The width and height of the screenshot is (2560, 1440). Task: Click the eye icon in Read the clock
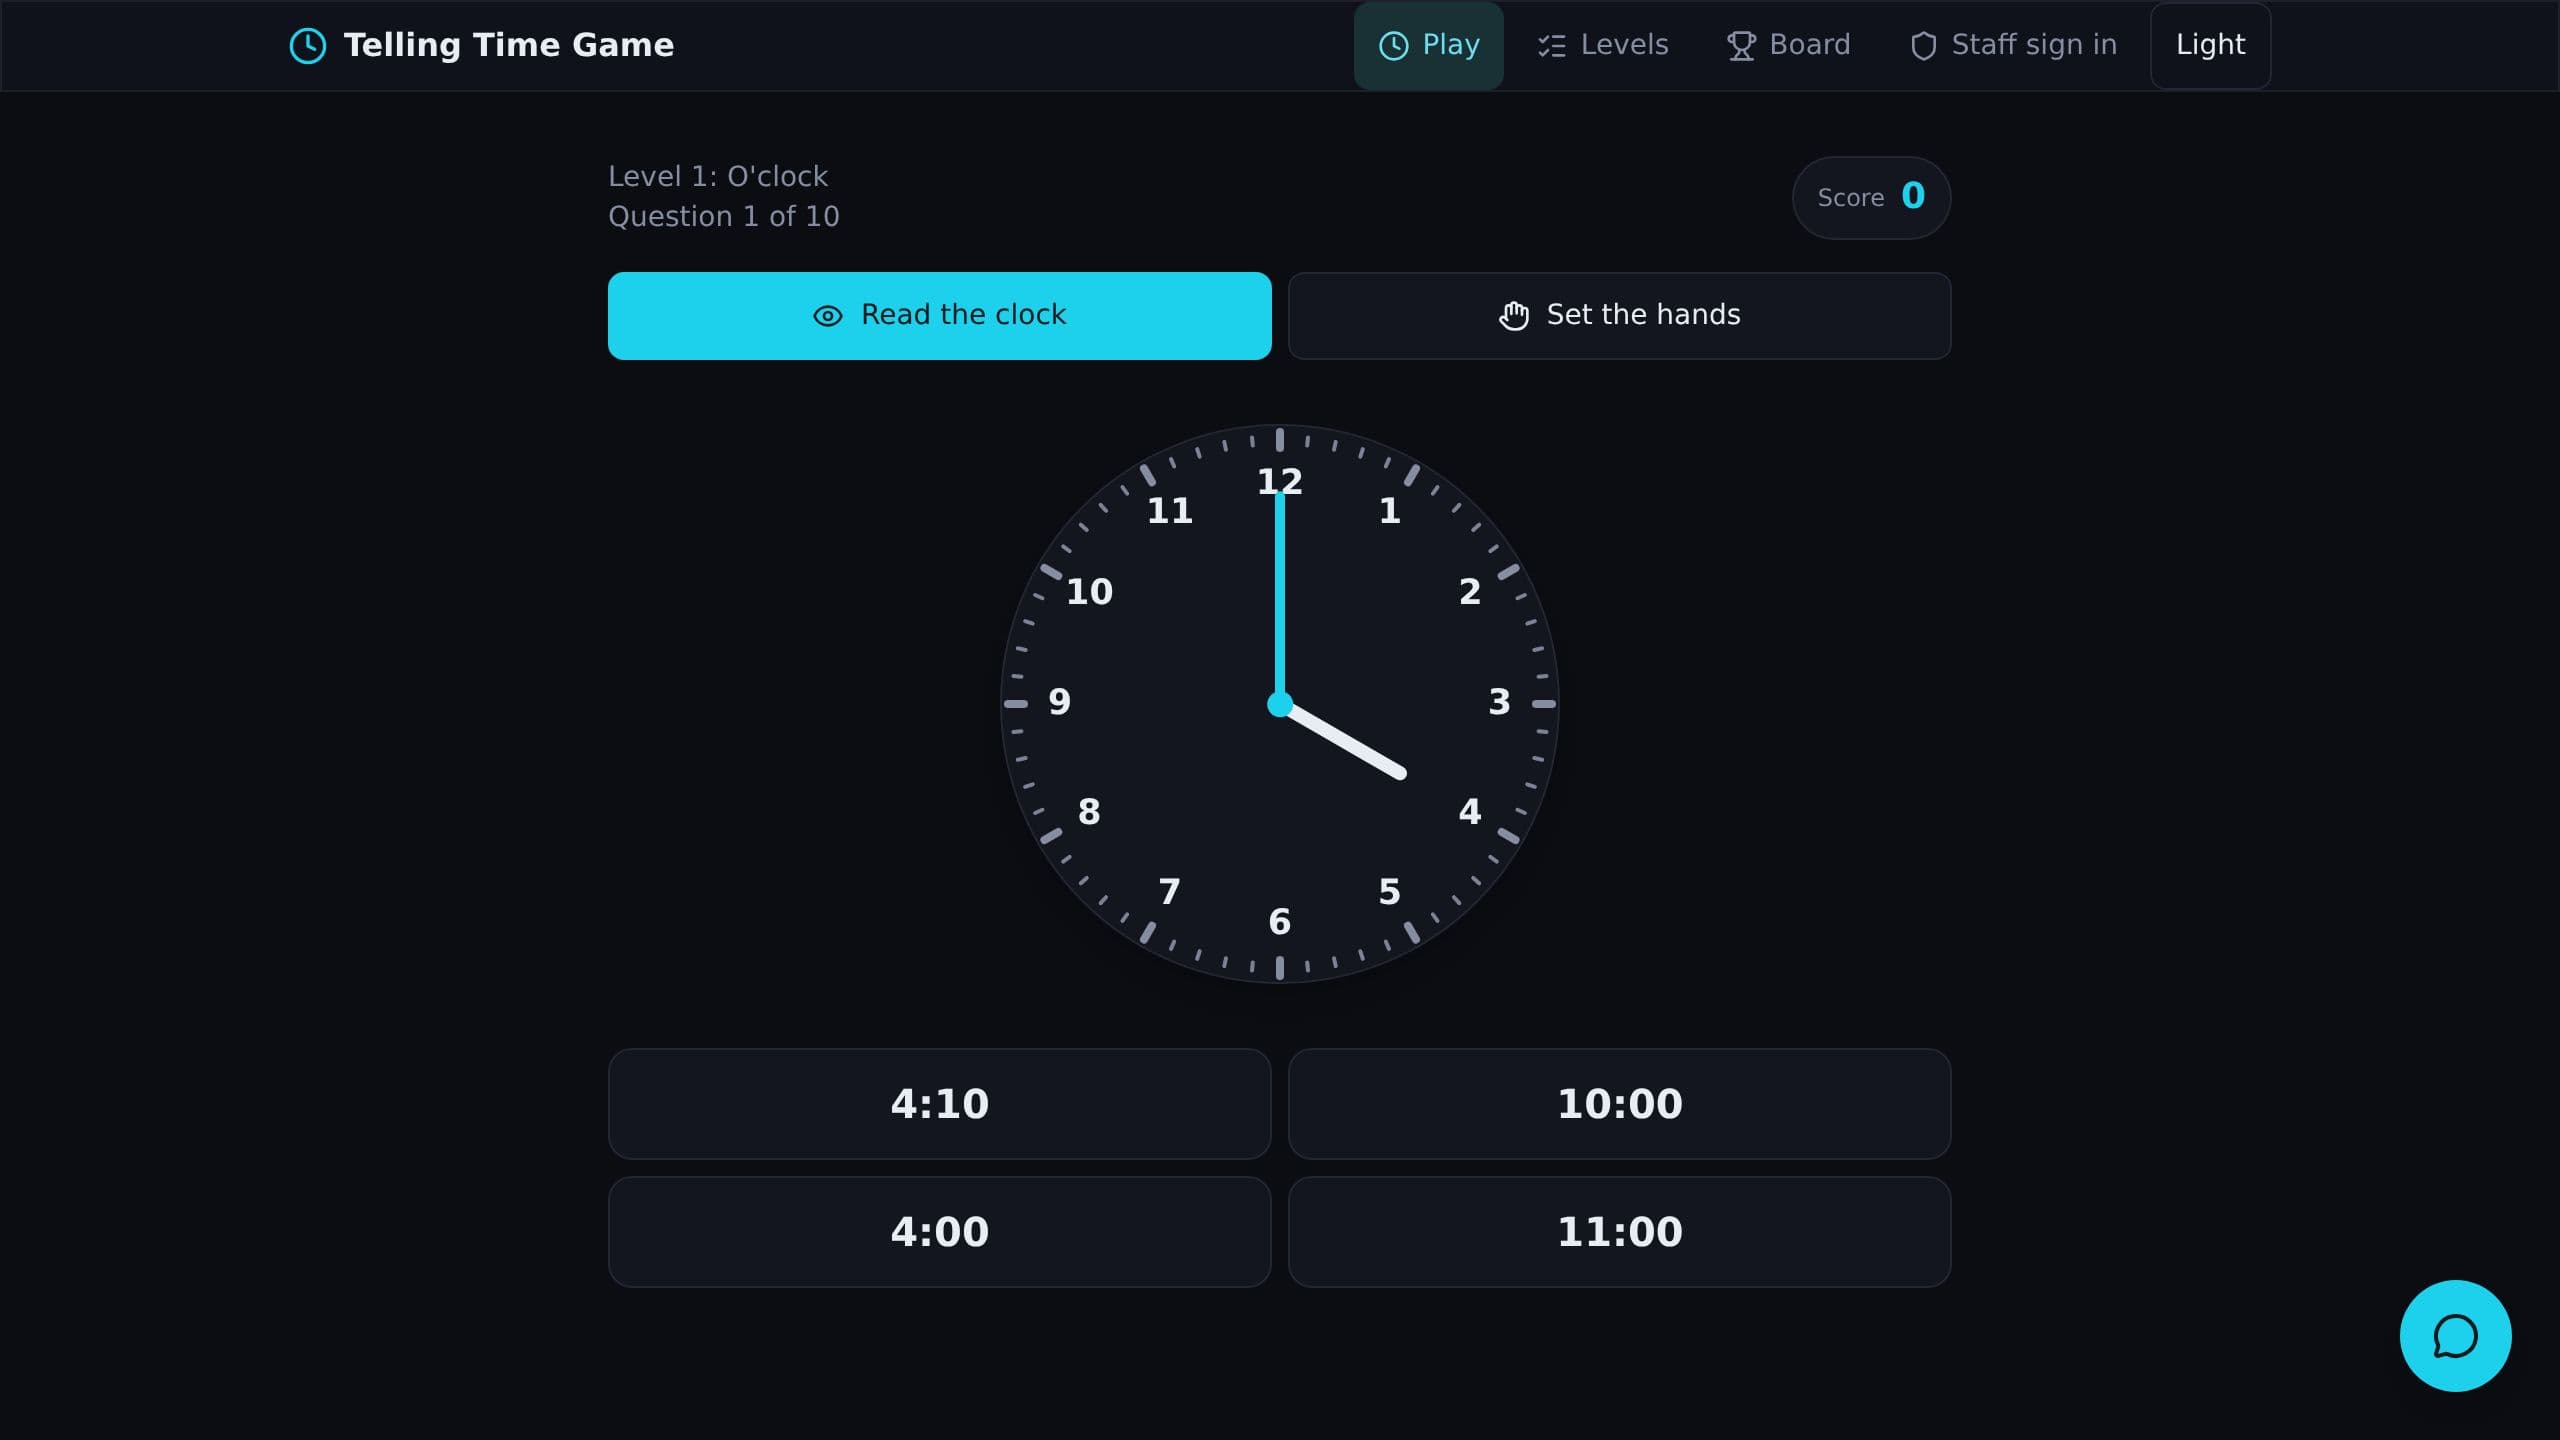coord(827,316)
